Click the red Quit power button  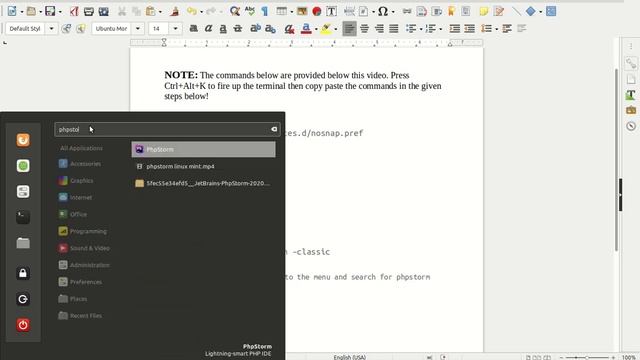23,325
